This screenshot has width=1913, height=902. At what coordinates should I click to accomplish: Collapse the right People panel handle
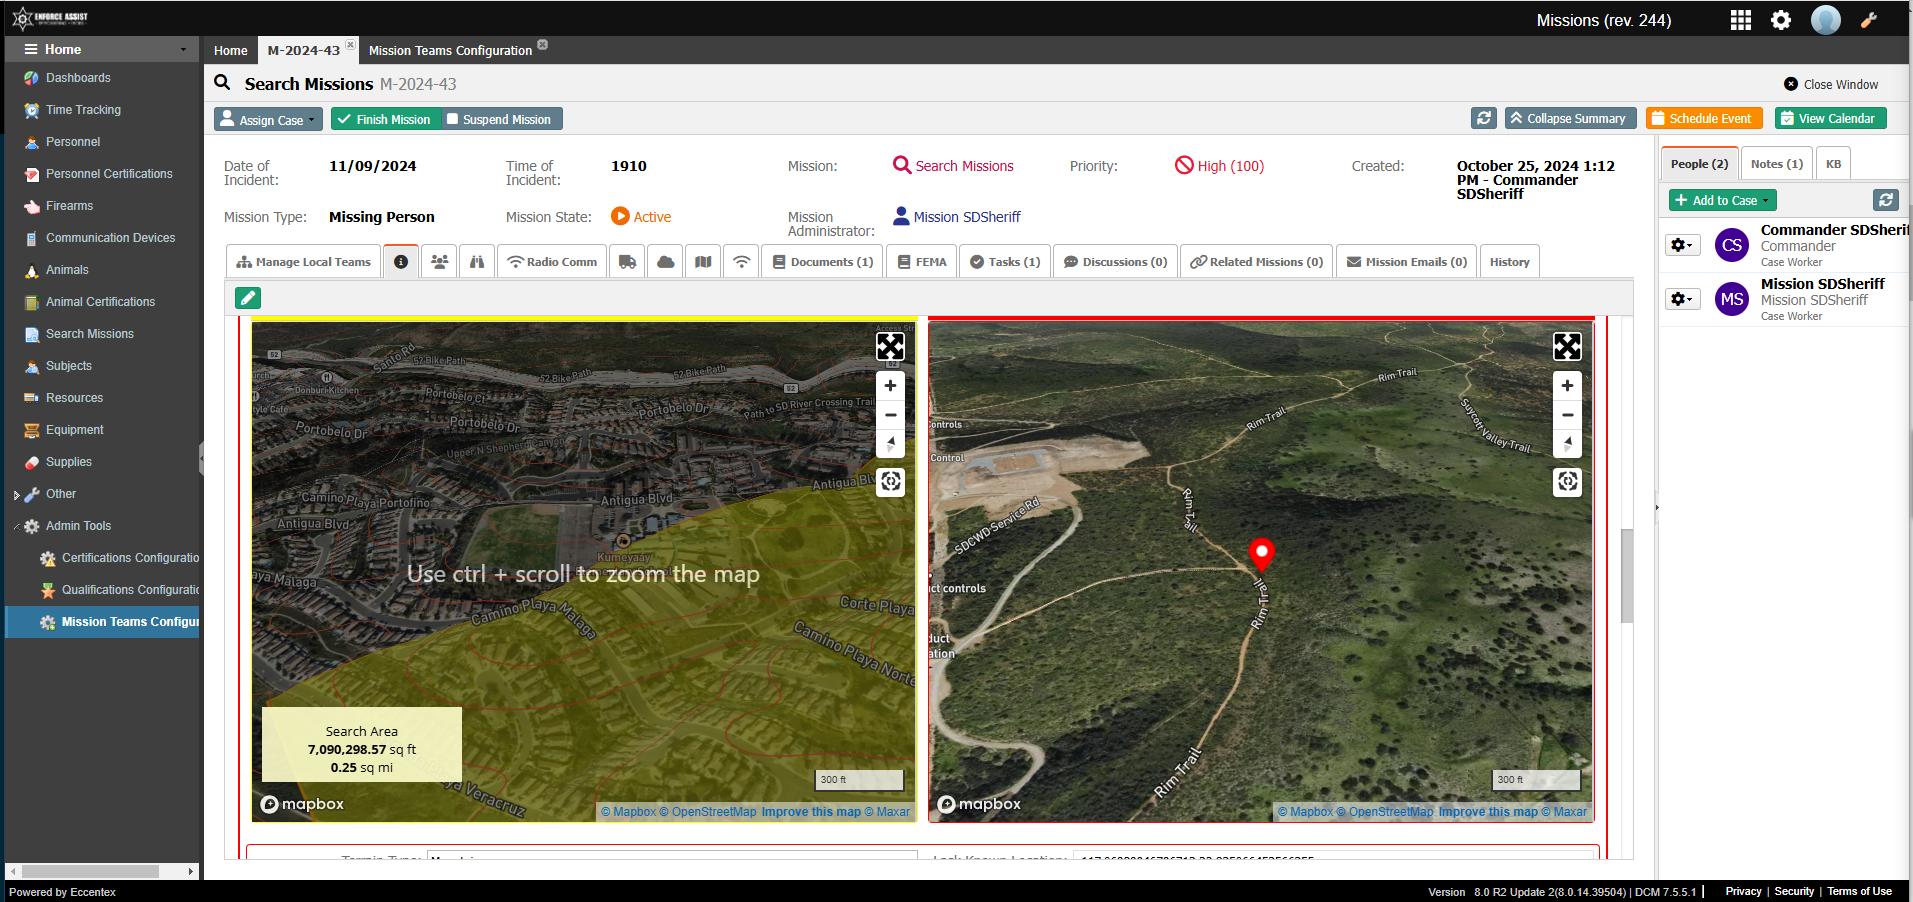point(1656,508)
